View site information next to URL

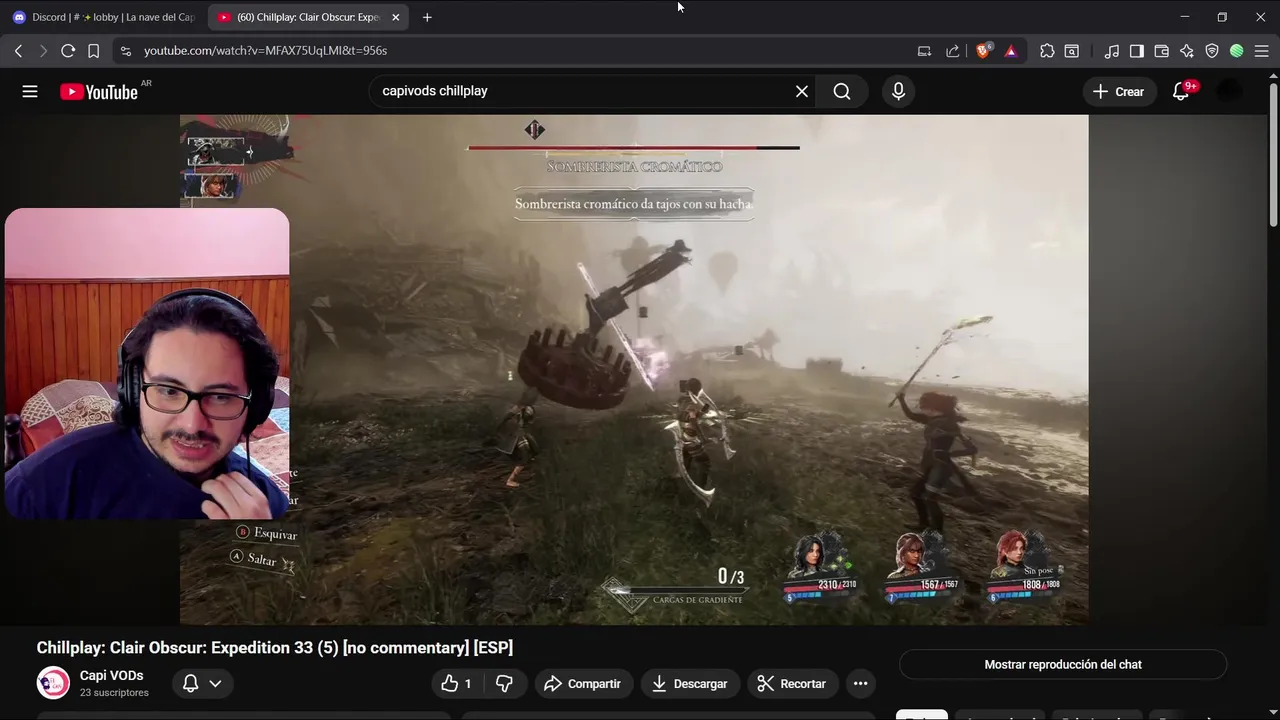124,51
